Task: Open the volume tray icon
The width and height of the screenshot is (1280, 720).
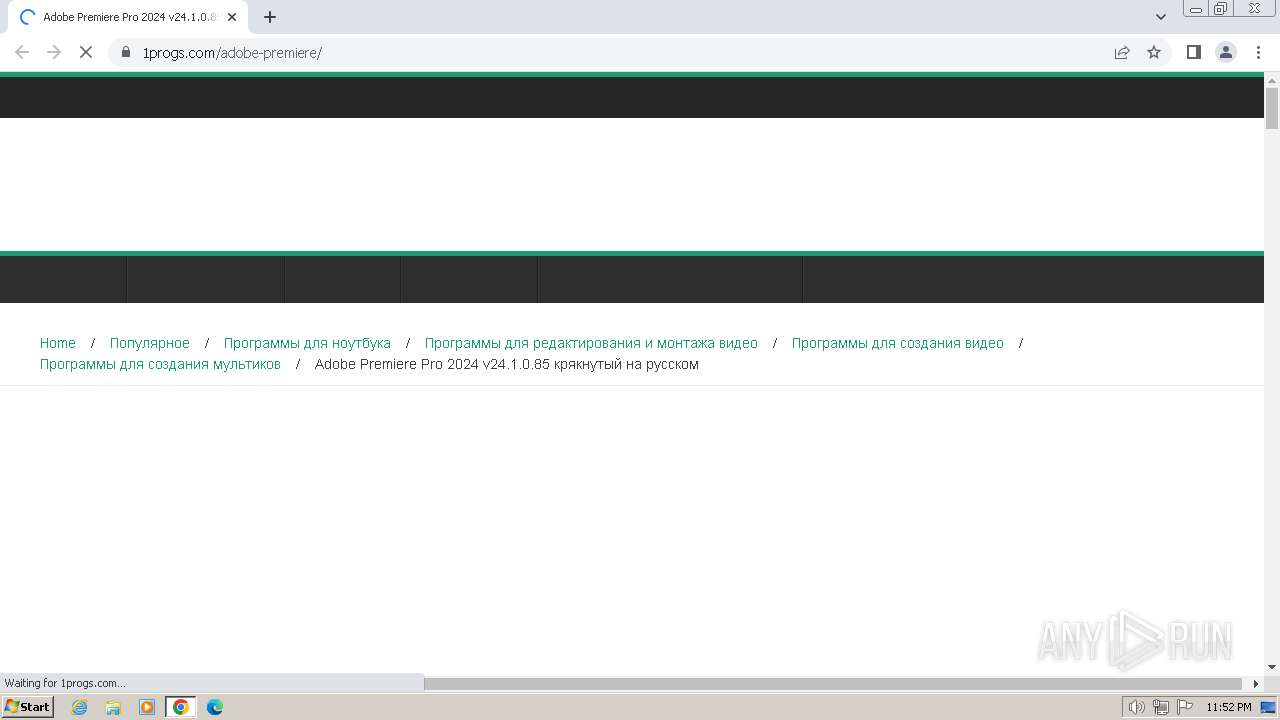Action: 1136,707
